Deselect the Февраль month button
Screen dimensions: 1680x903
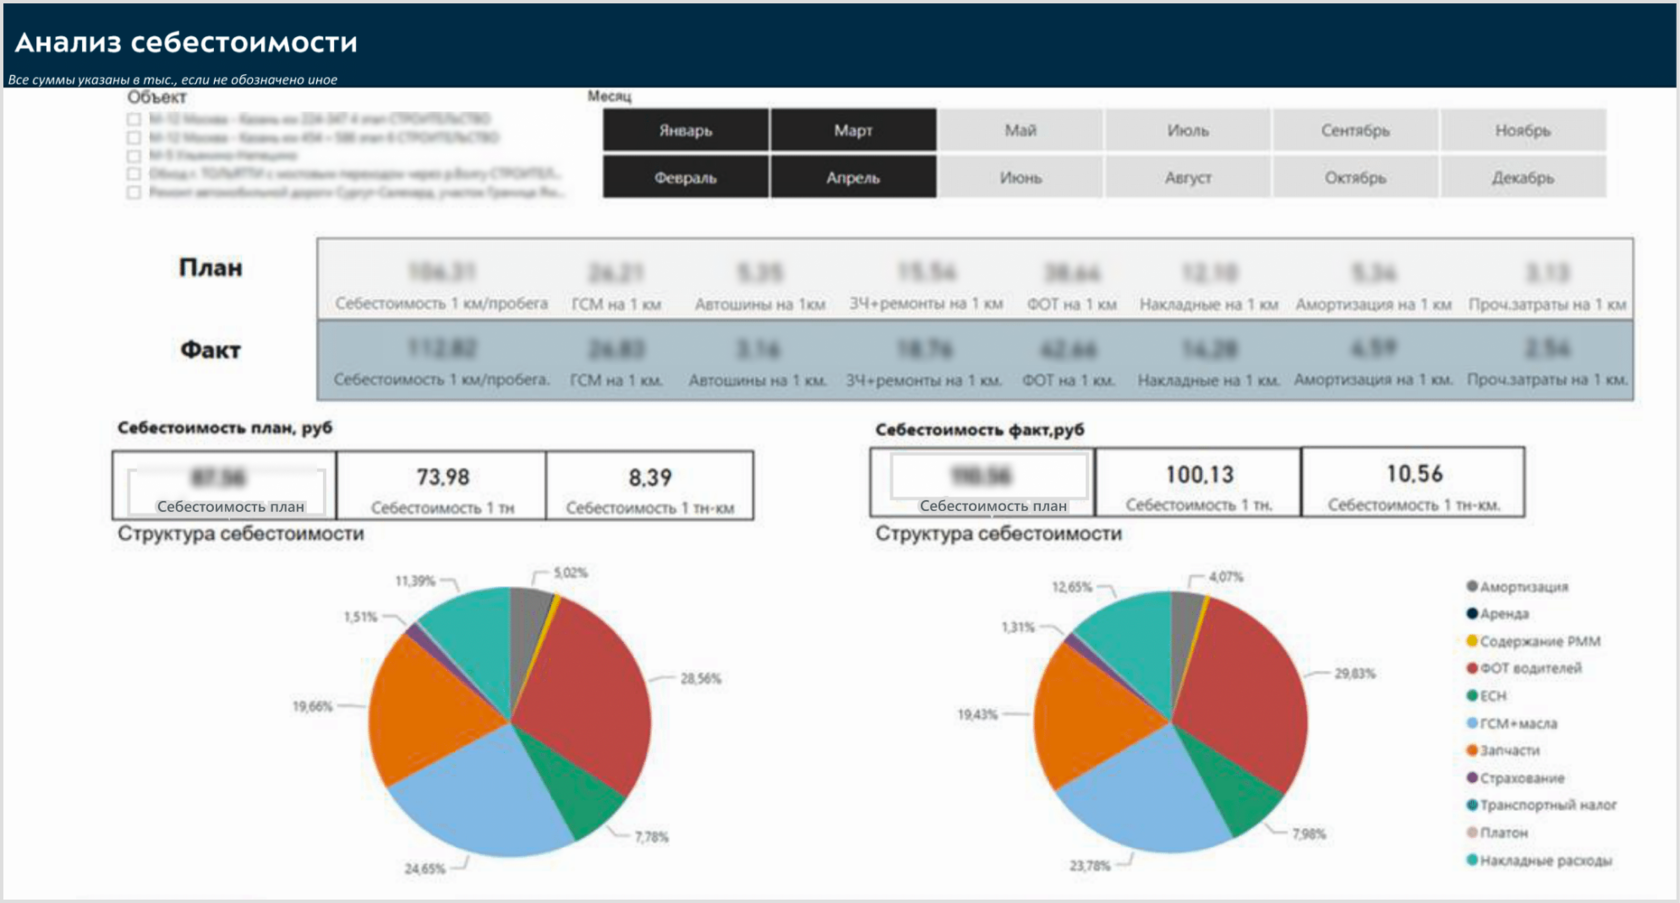[x=685, y=177]
